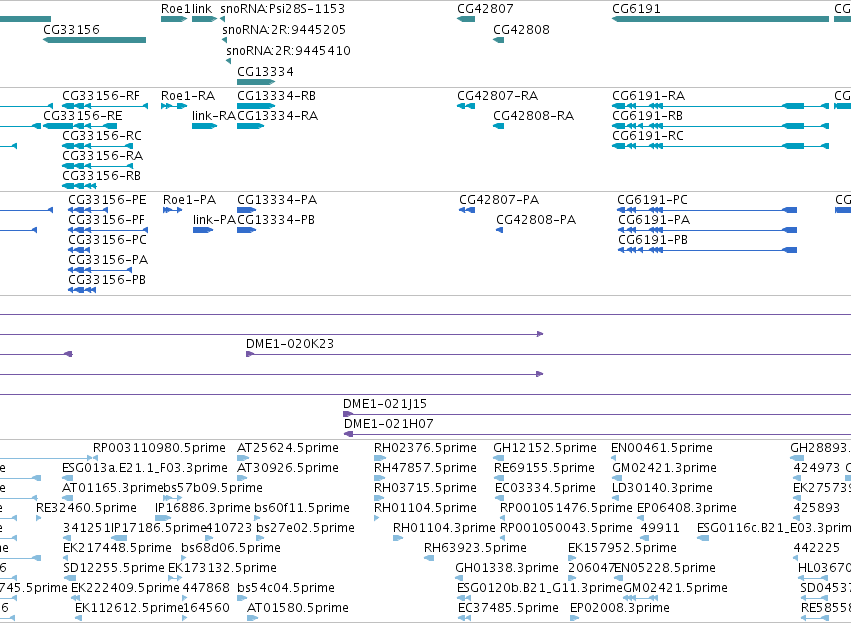The image size is (851, 623).
Task: Select EST RE32460.5prime
Action: [x=86, y=508]
